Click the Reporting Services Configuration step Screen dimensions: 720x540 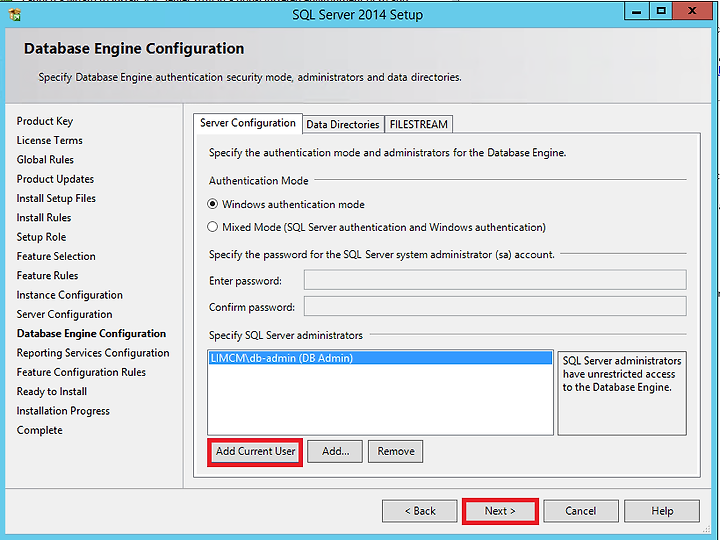[x=93, y=353]
